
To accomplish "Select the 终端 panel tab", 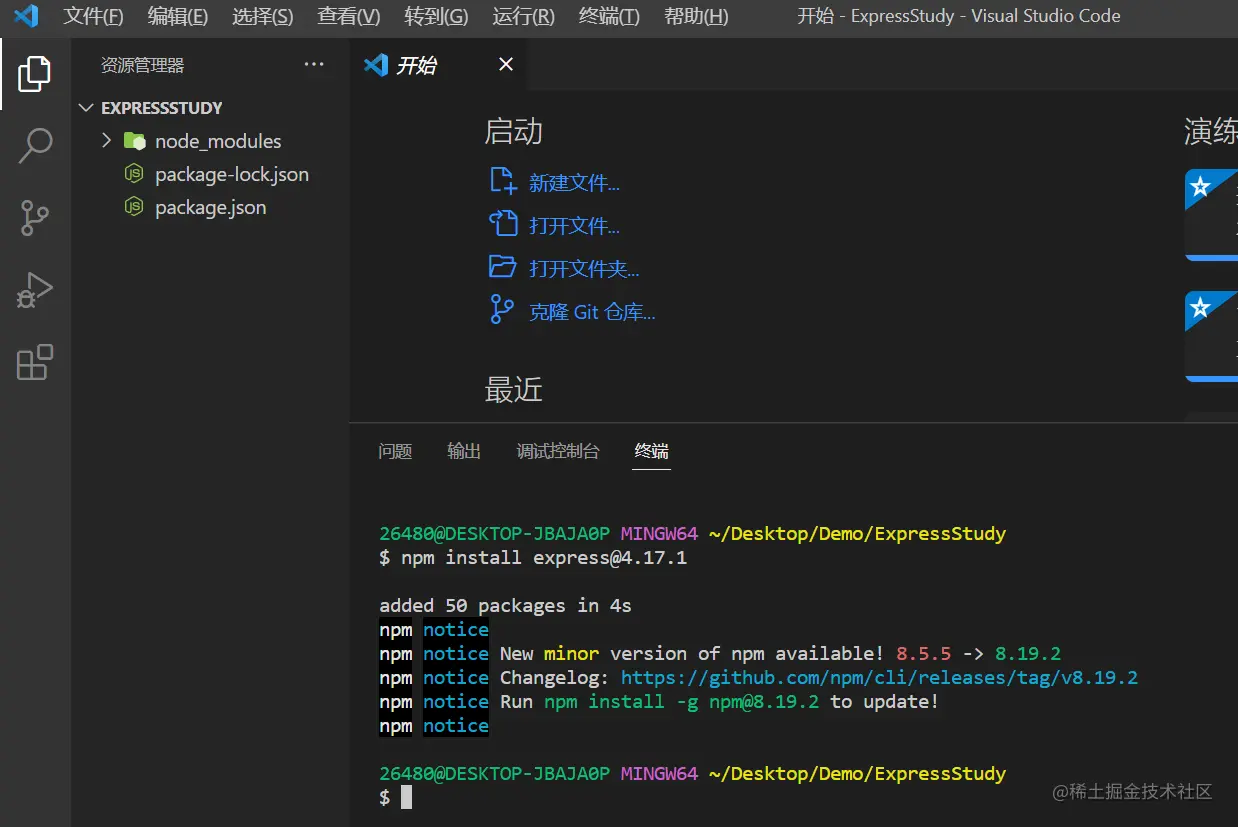I will click(652, 451).
